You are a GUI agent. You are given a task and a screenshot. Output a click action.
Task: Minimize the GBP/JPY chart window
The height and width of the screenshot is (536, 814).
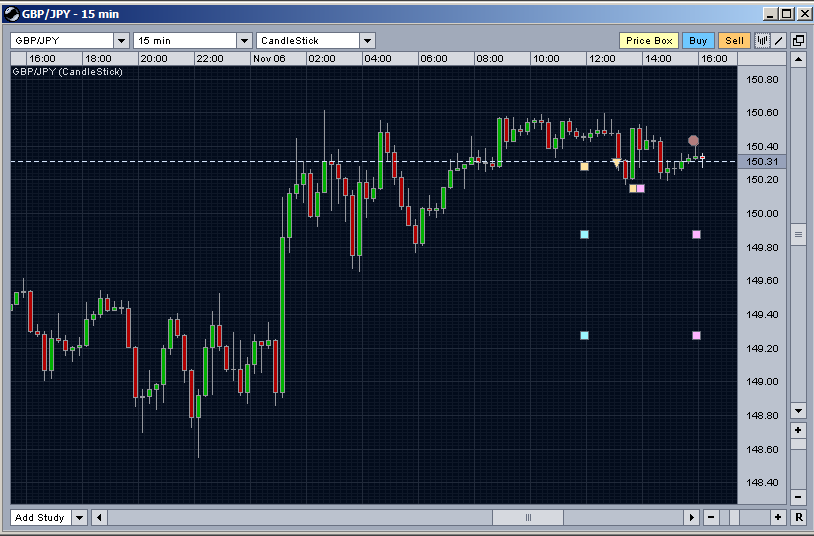pos(770,14)
